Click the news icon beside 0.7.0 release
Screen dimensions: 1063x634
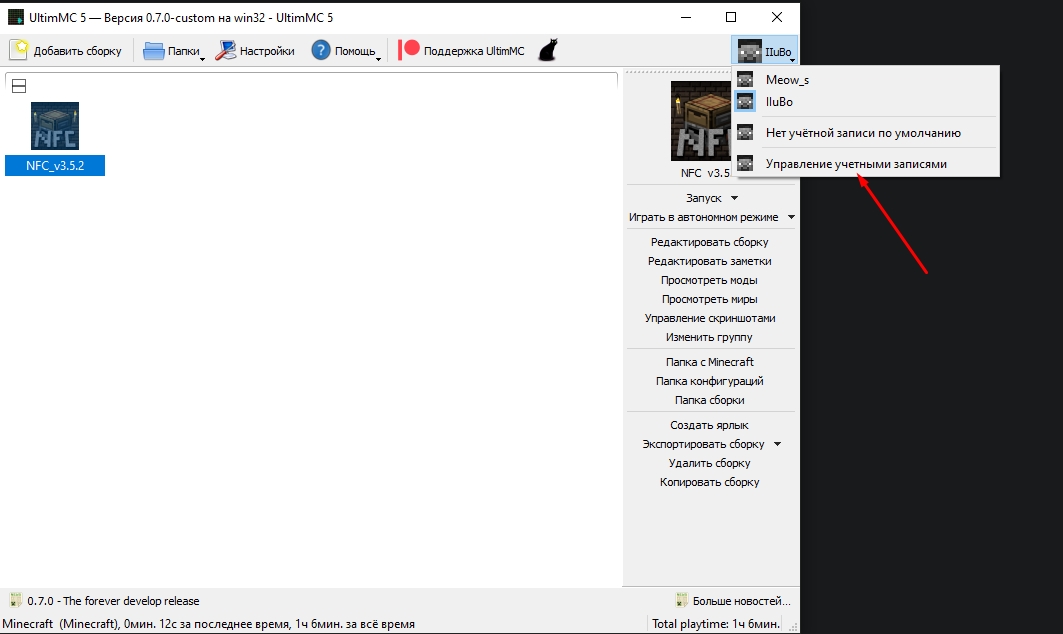(x=16, y=600)
